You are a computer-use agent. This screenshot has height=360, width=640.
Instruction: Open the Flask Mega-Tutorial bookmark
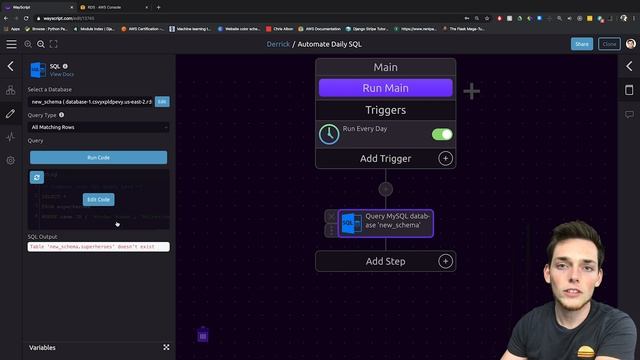pos(463,29)
